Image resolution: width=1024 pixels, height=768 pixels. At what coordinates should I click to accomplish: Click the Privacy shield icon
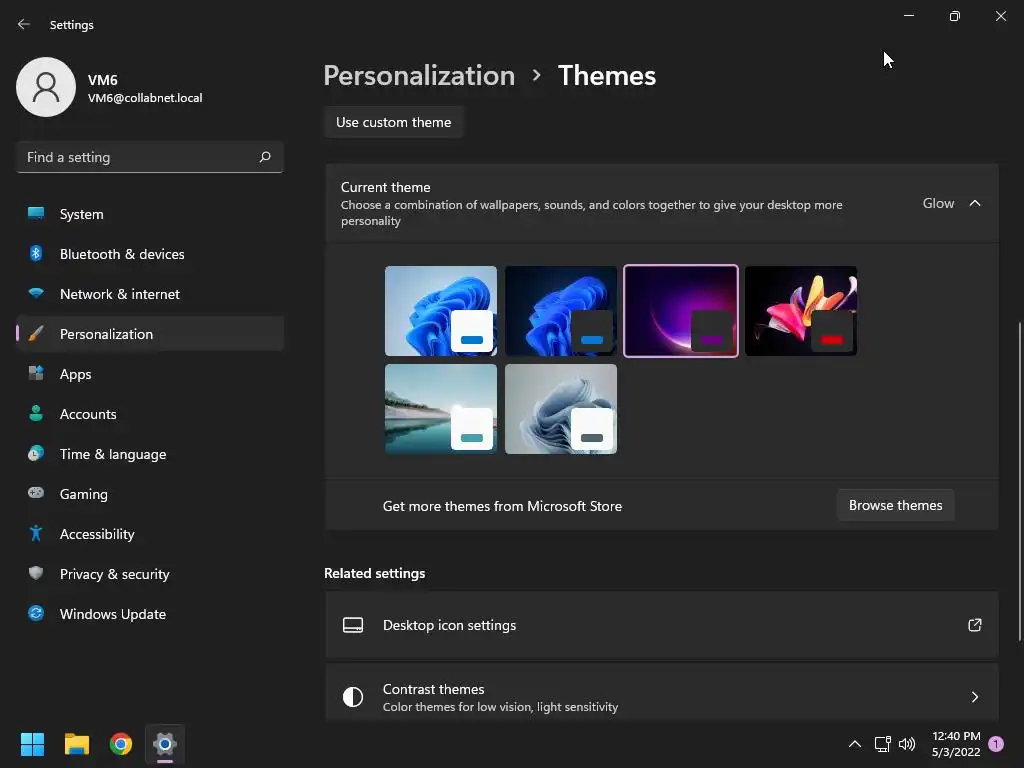(x=36, y=573)
